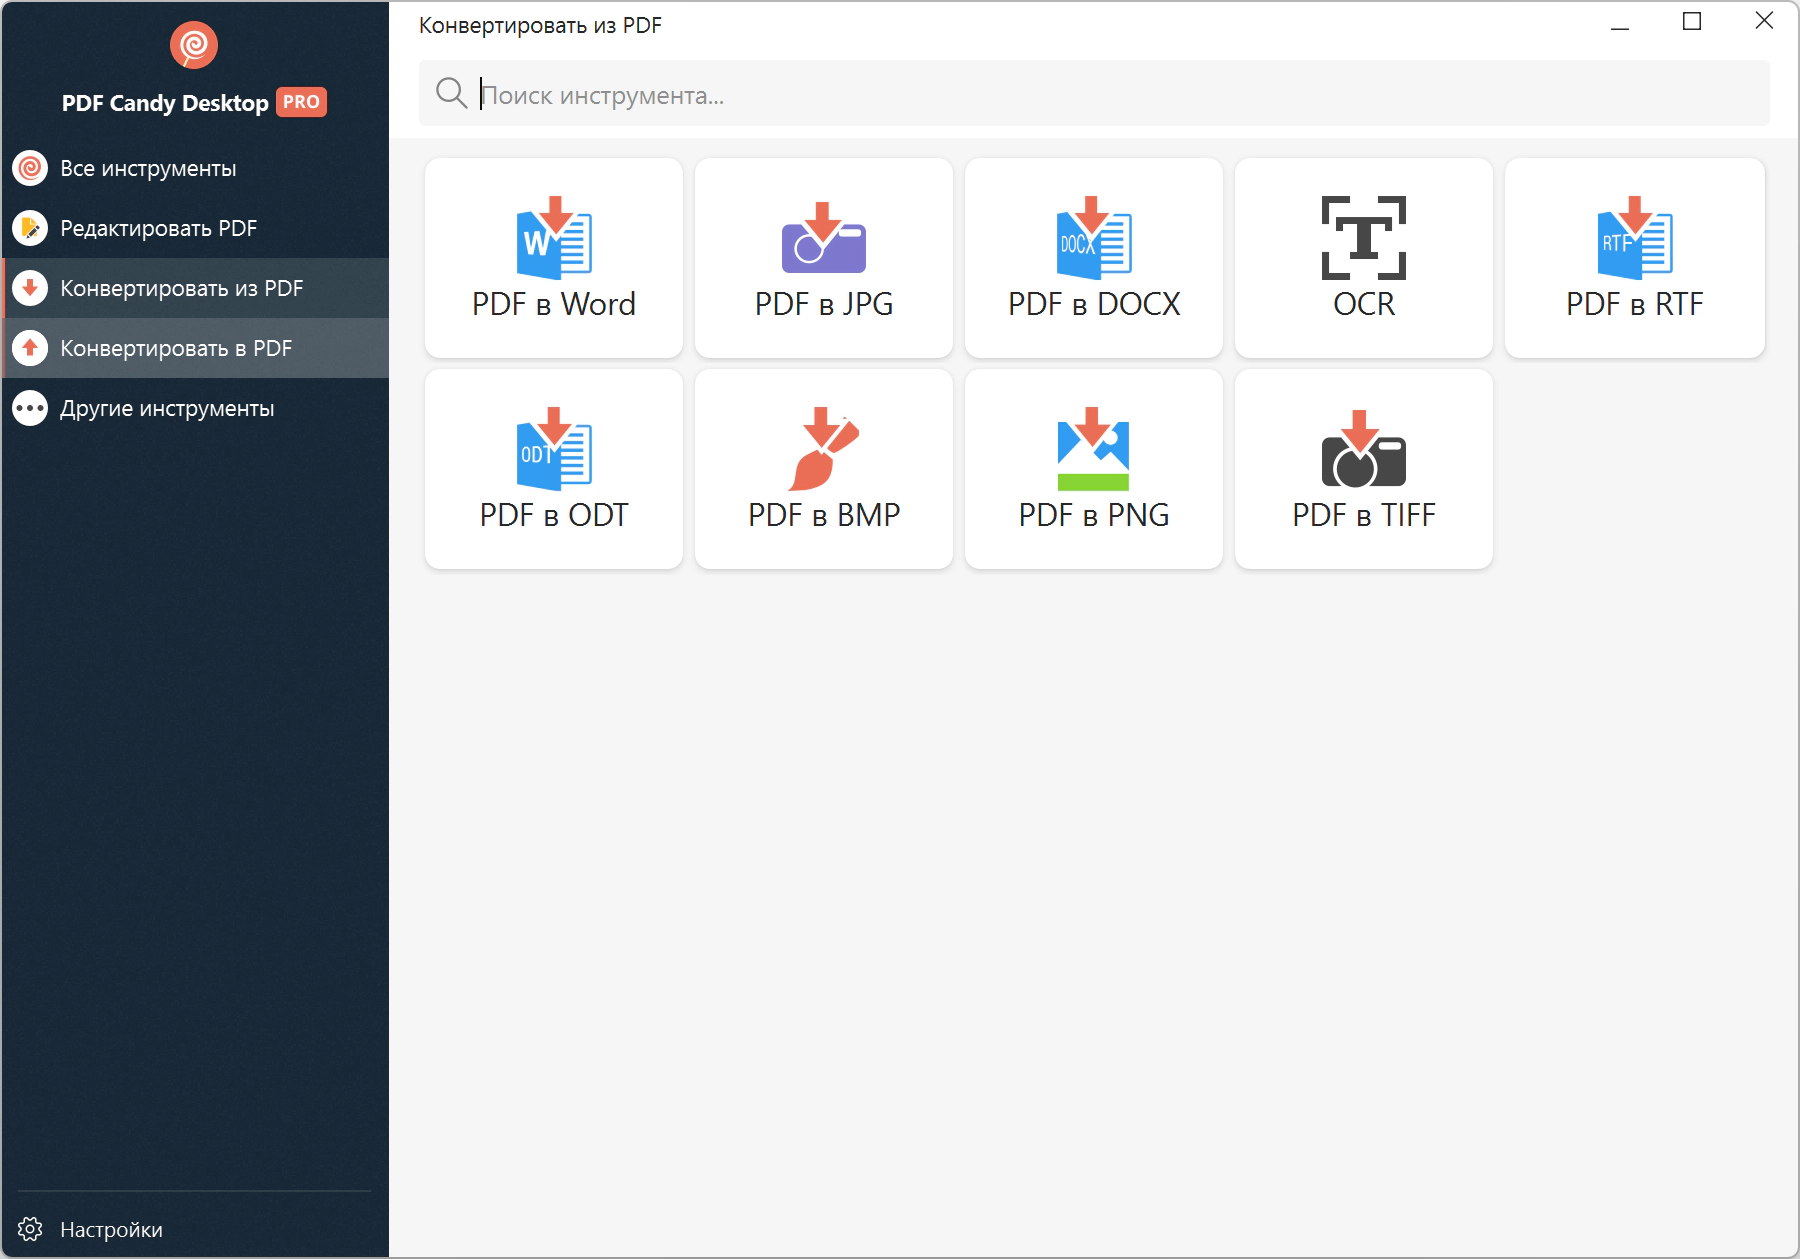Open the PDF в PNG image converter
This screenshot has width=1800, height=1259.
click(x=1094, y=469)
